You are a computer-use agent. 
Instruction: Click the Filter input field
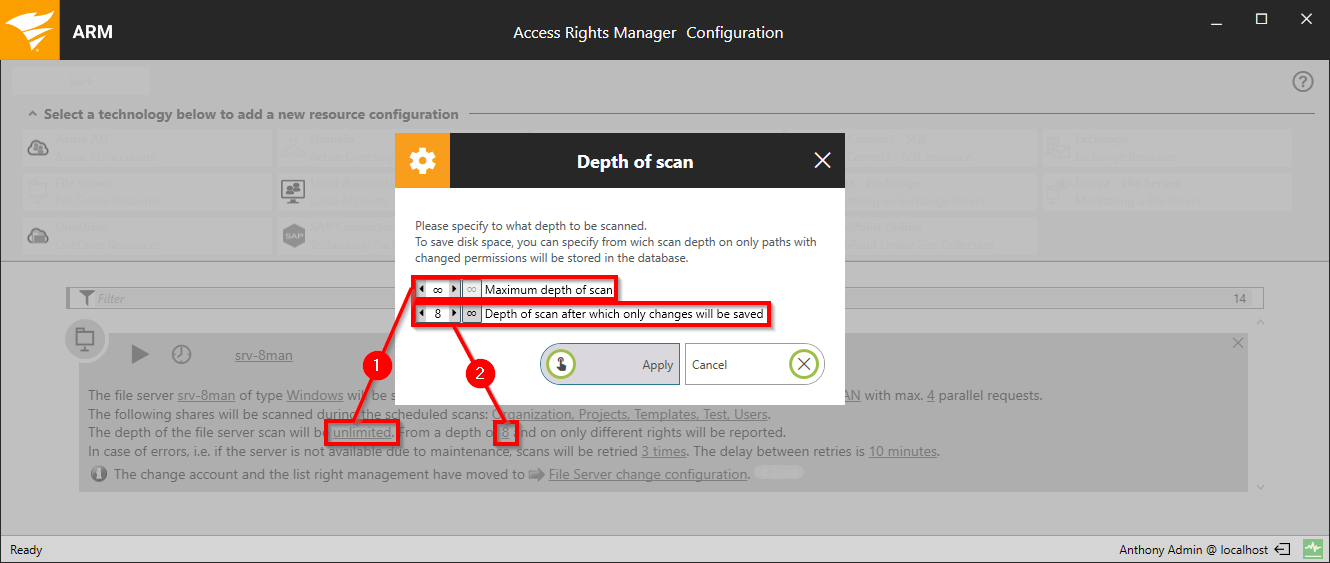(665, 298)
